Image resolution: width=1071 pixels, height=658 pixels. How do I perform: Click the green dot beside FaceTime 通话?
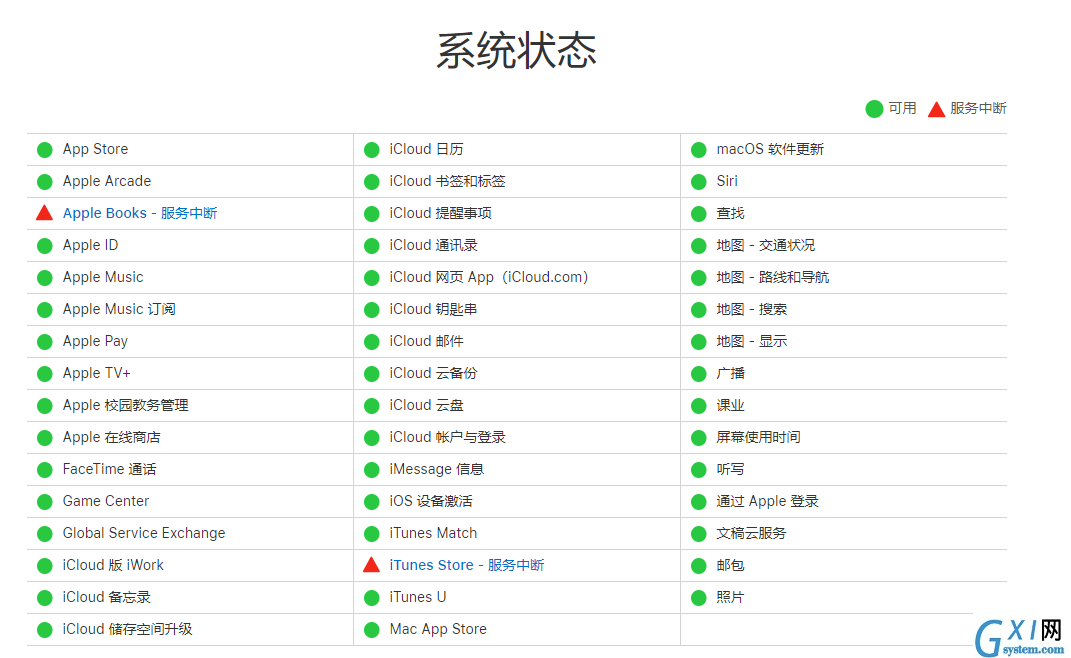point(44,469)
